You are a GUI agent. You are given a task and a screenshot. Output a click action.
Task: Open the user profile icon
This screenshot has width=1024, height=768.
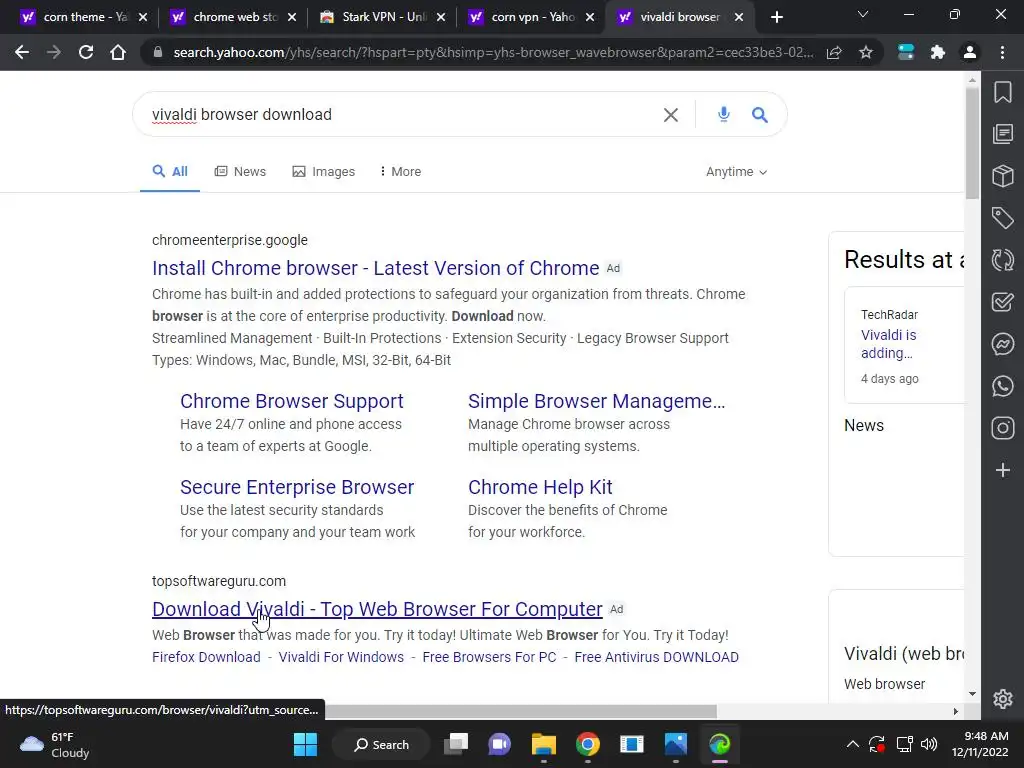tap(970, 52)
